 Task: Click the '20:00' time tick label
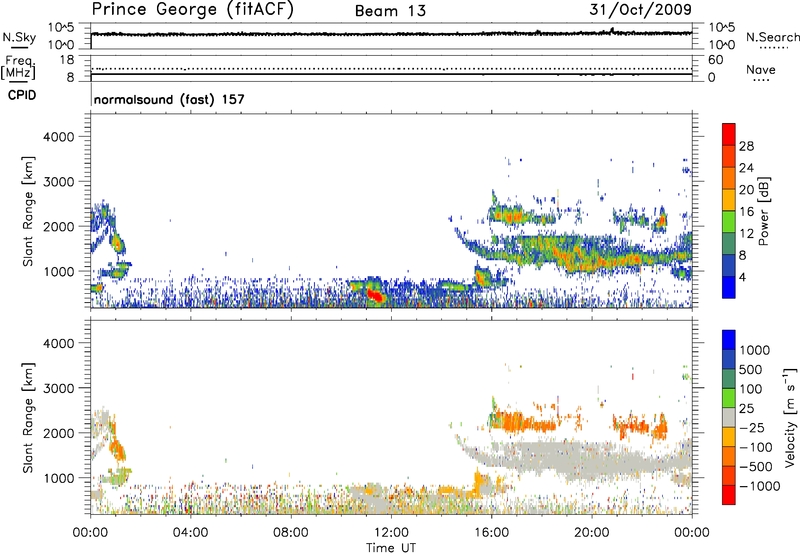point(592,533)
